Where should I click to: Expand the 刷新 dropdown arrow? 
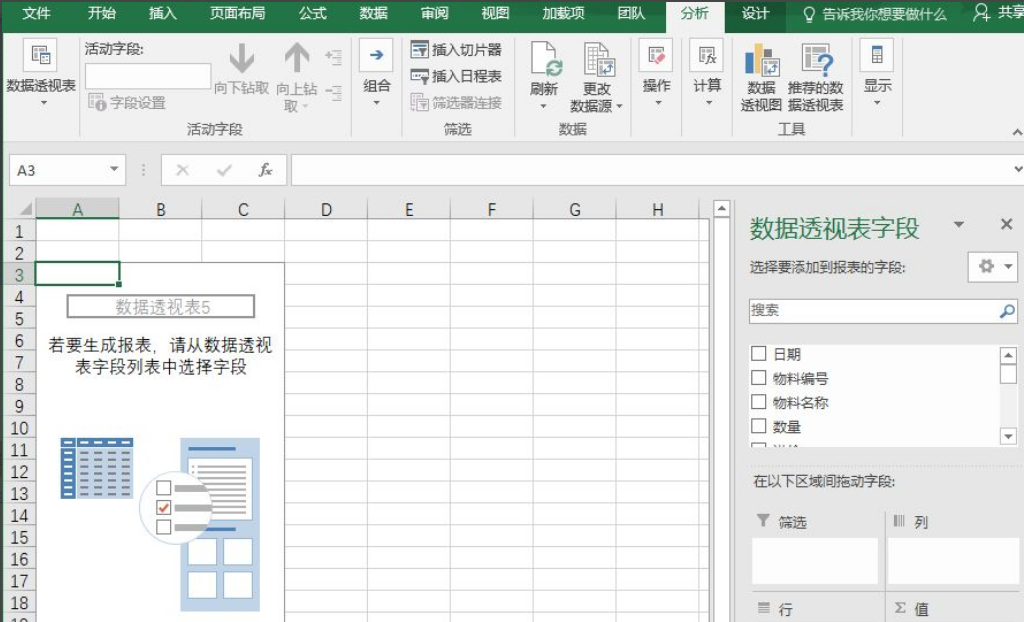click(543, 106)
